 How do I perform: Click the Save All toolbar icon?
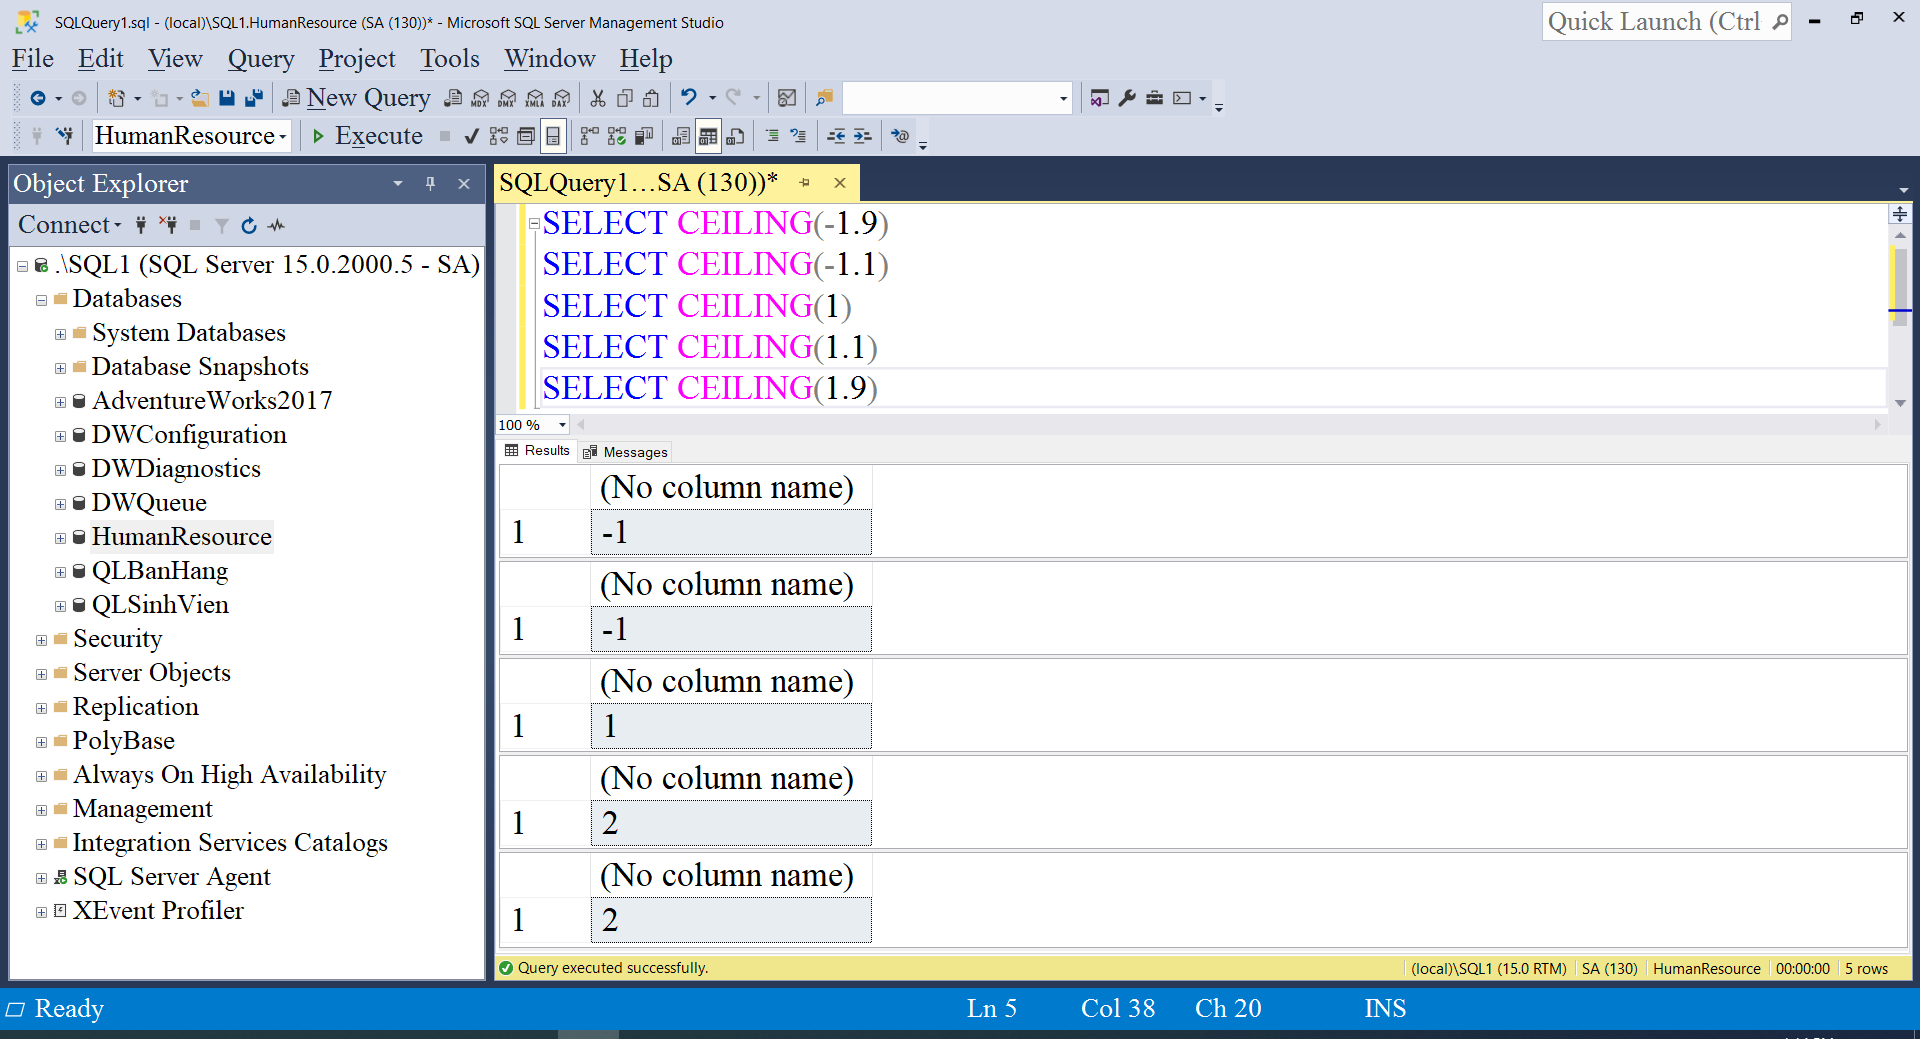click(x=254, y=98)
